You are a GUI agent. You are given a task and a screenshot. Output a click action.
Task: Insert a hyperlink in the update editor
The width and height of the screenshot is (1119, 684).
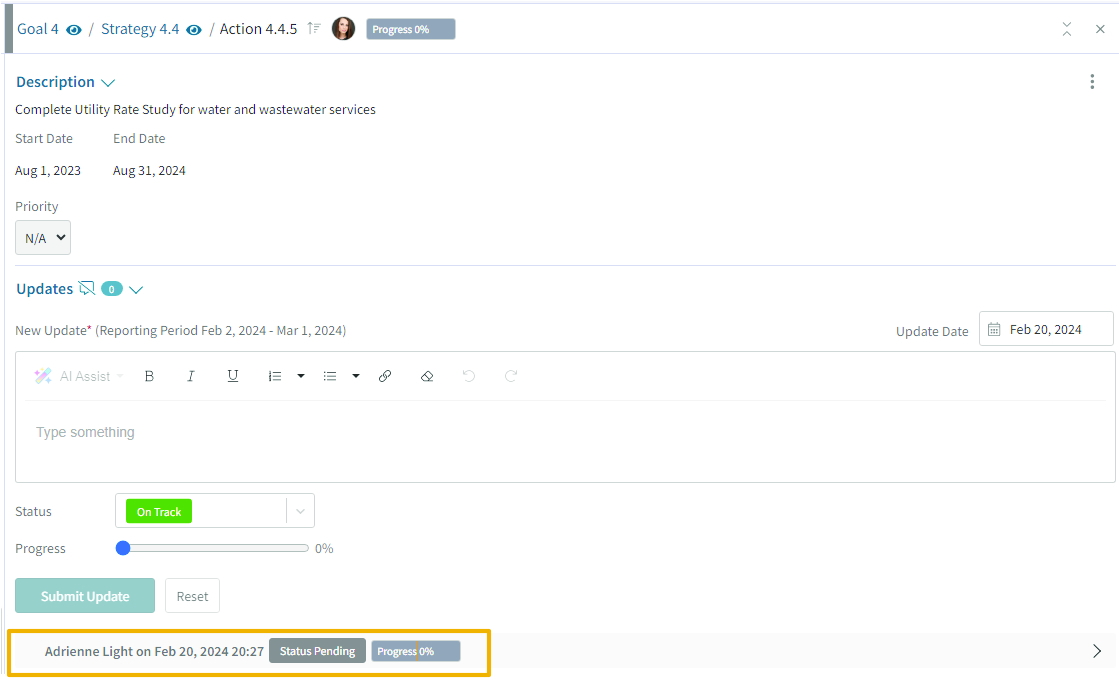tap(385, 376)
